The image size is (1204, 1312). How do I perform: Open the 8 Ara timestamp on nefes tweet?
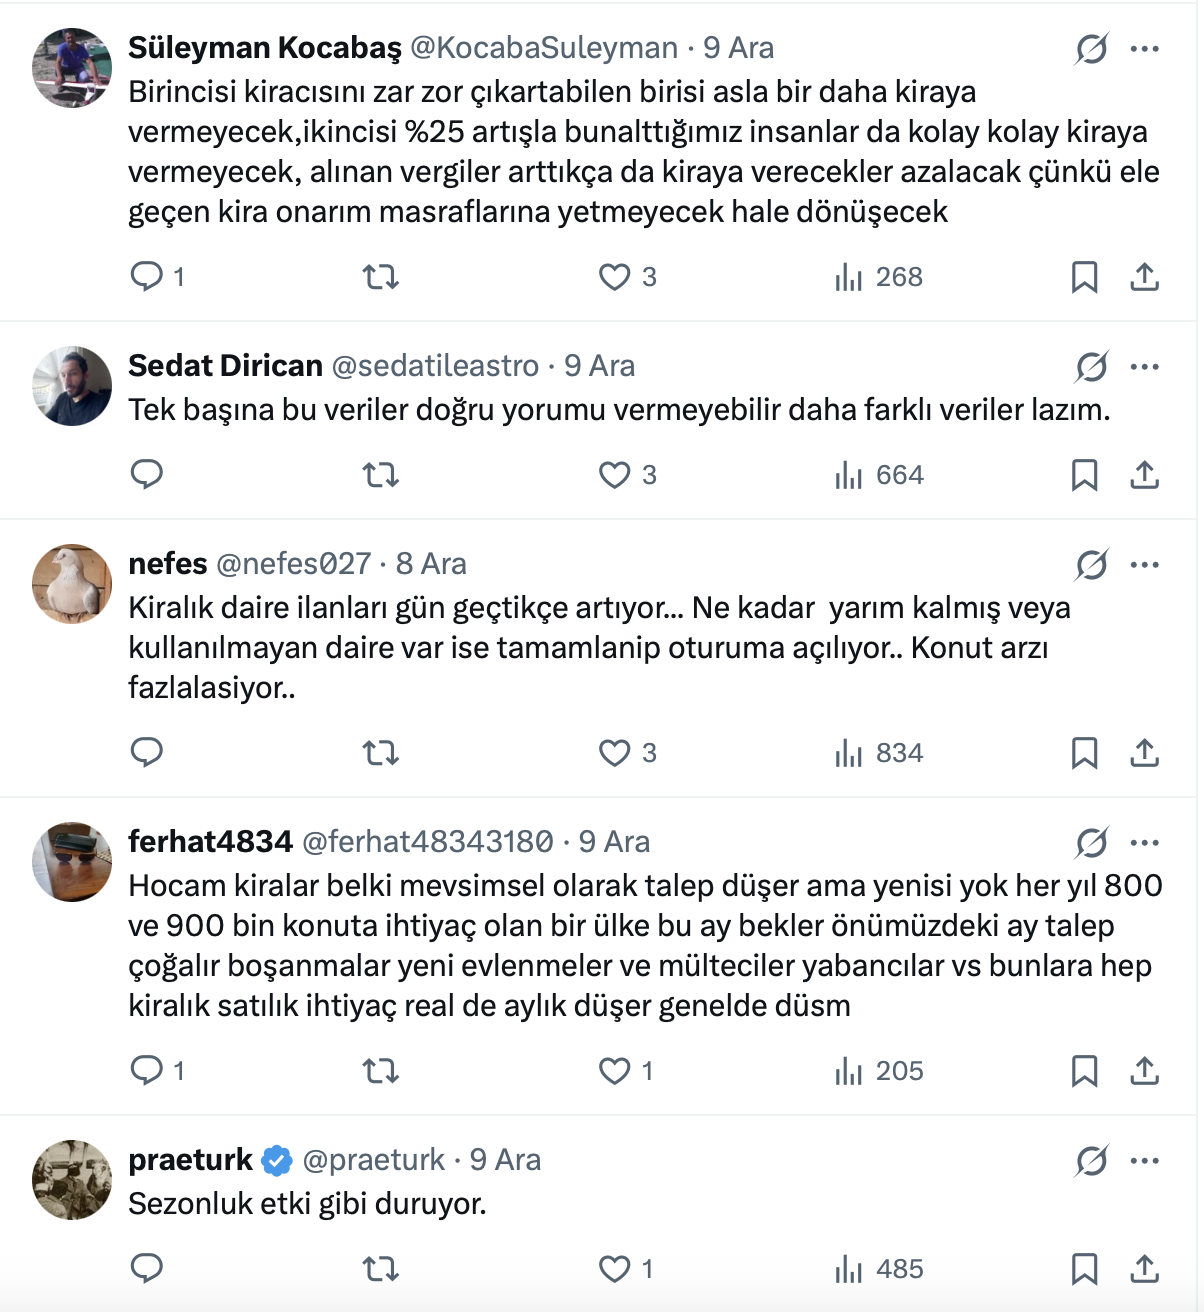click(431, 564)
